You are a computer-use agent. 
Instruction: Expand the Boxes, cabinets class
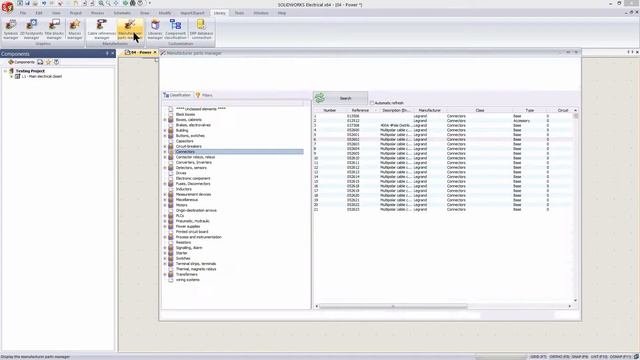165,120
